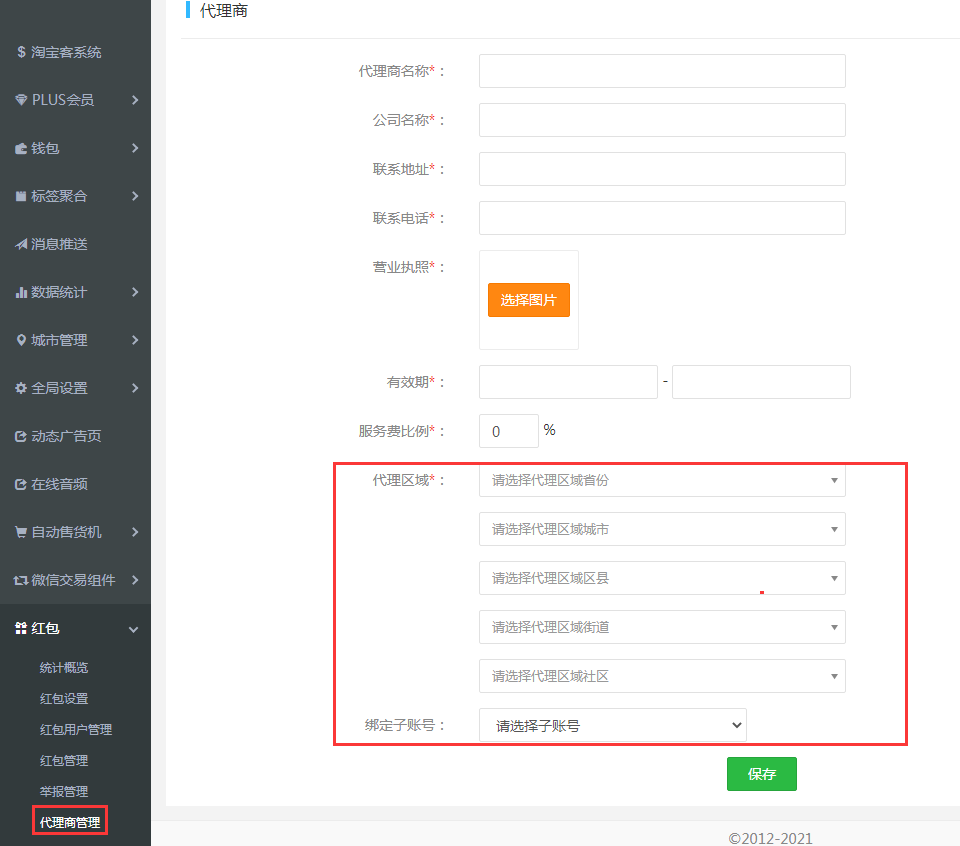Click the 服务费比例 percentage input box
960x846 pixels.
point(508,432)
